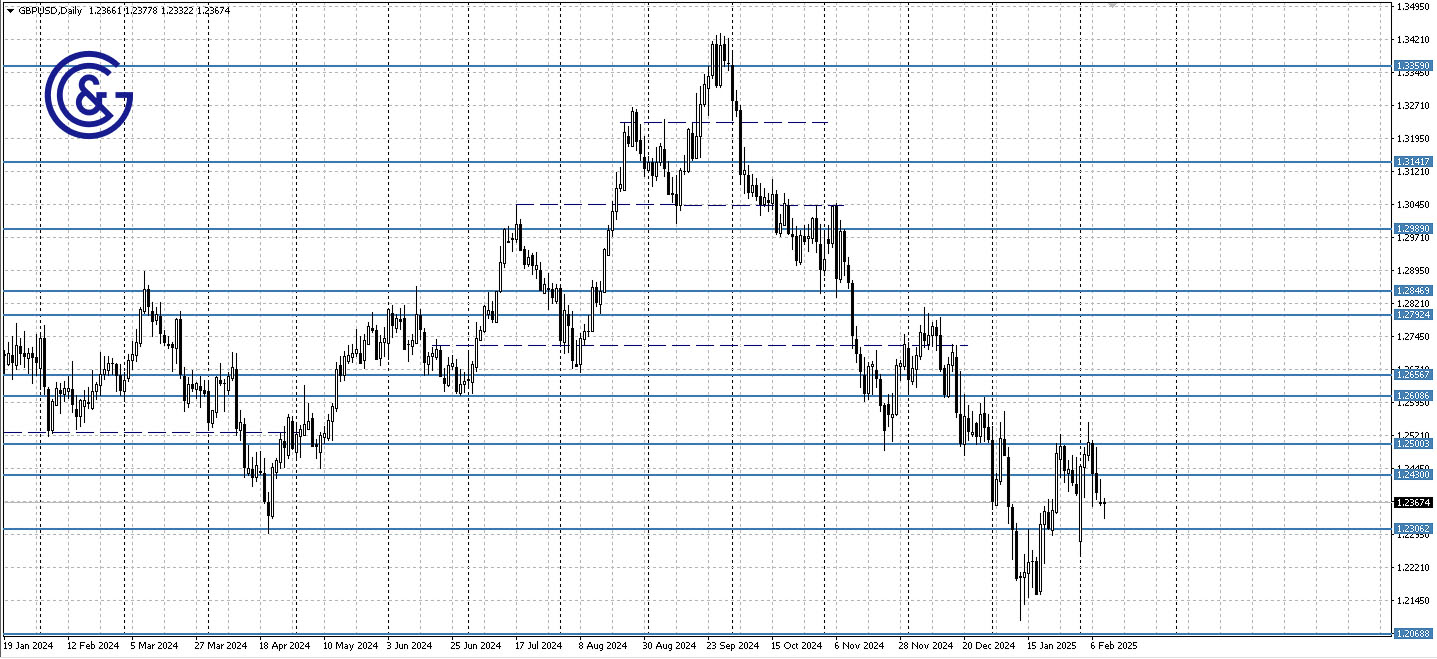Click the 1.28469 support price tag
The image size is (1437, 659).
1413,290
